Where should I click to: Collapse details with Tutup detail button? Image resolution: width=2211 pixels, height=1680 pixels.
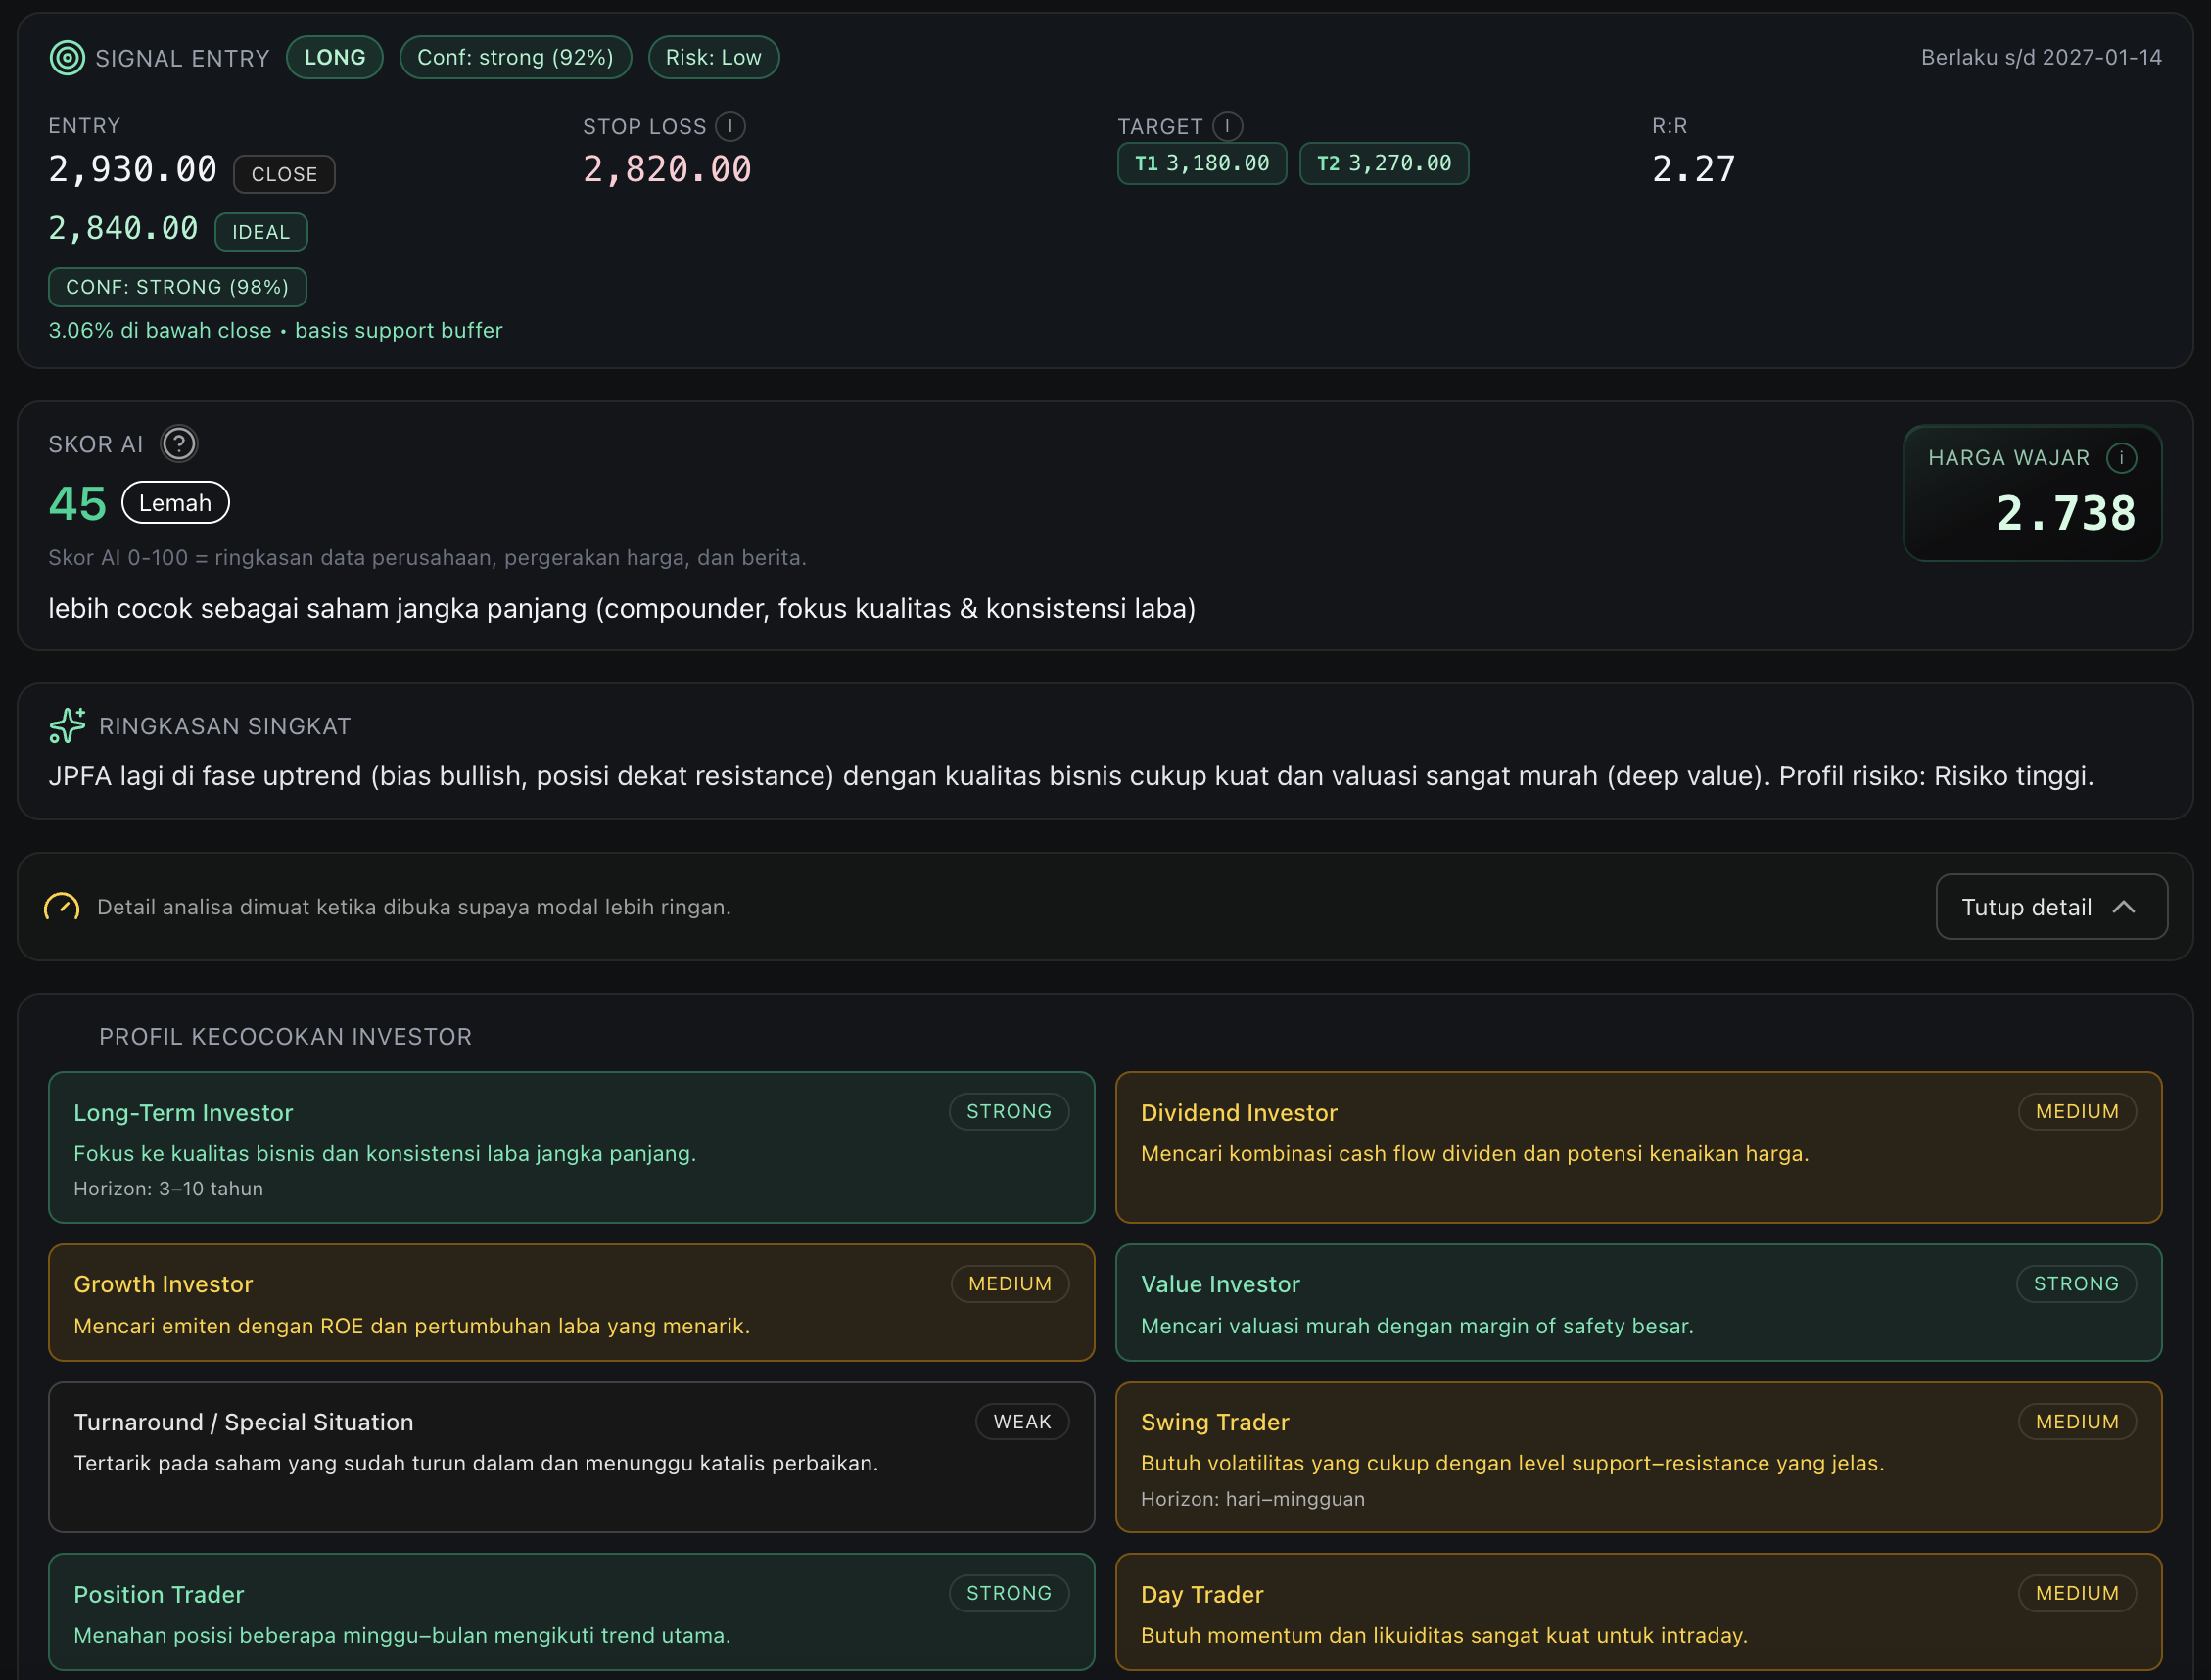pyautogui.click(x=2050, y=907)
